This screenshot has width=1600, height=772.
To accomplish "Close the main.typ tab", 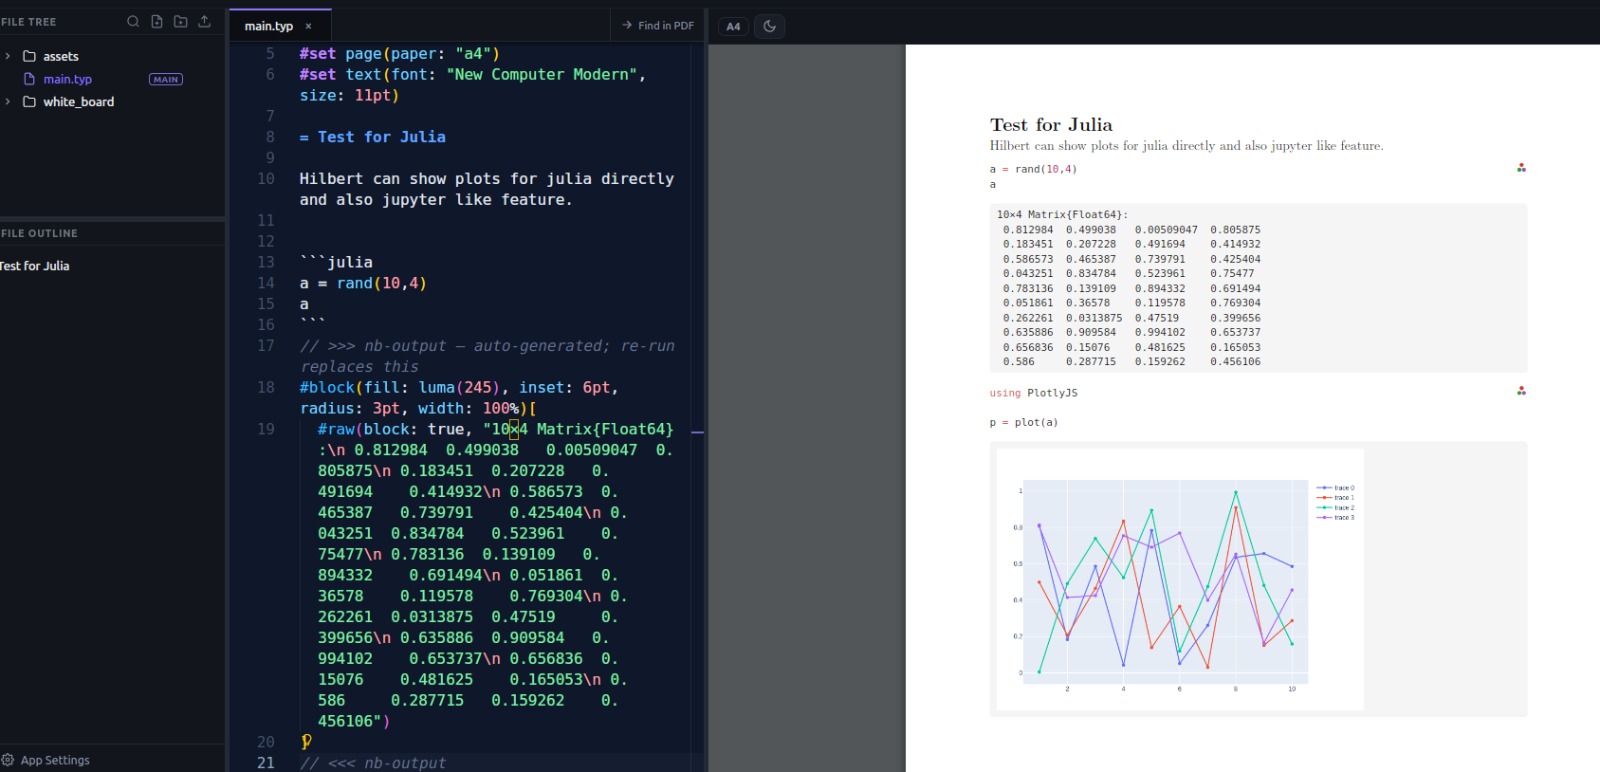I will click(308, 26).
